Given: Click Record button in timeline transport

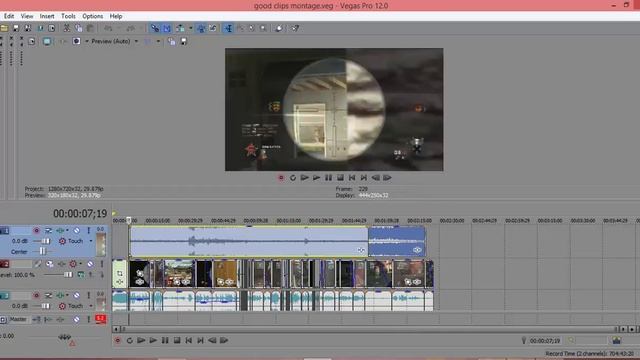Looking at the screenshot, I should click(x=118, y=340).
